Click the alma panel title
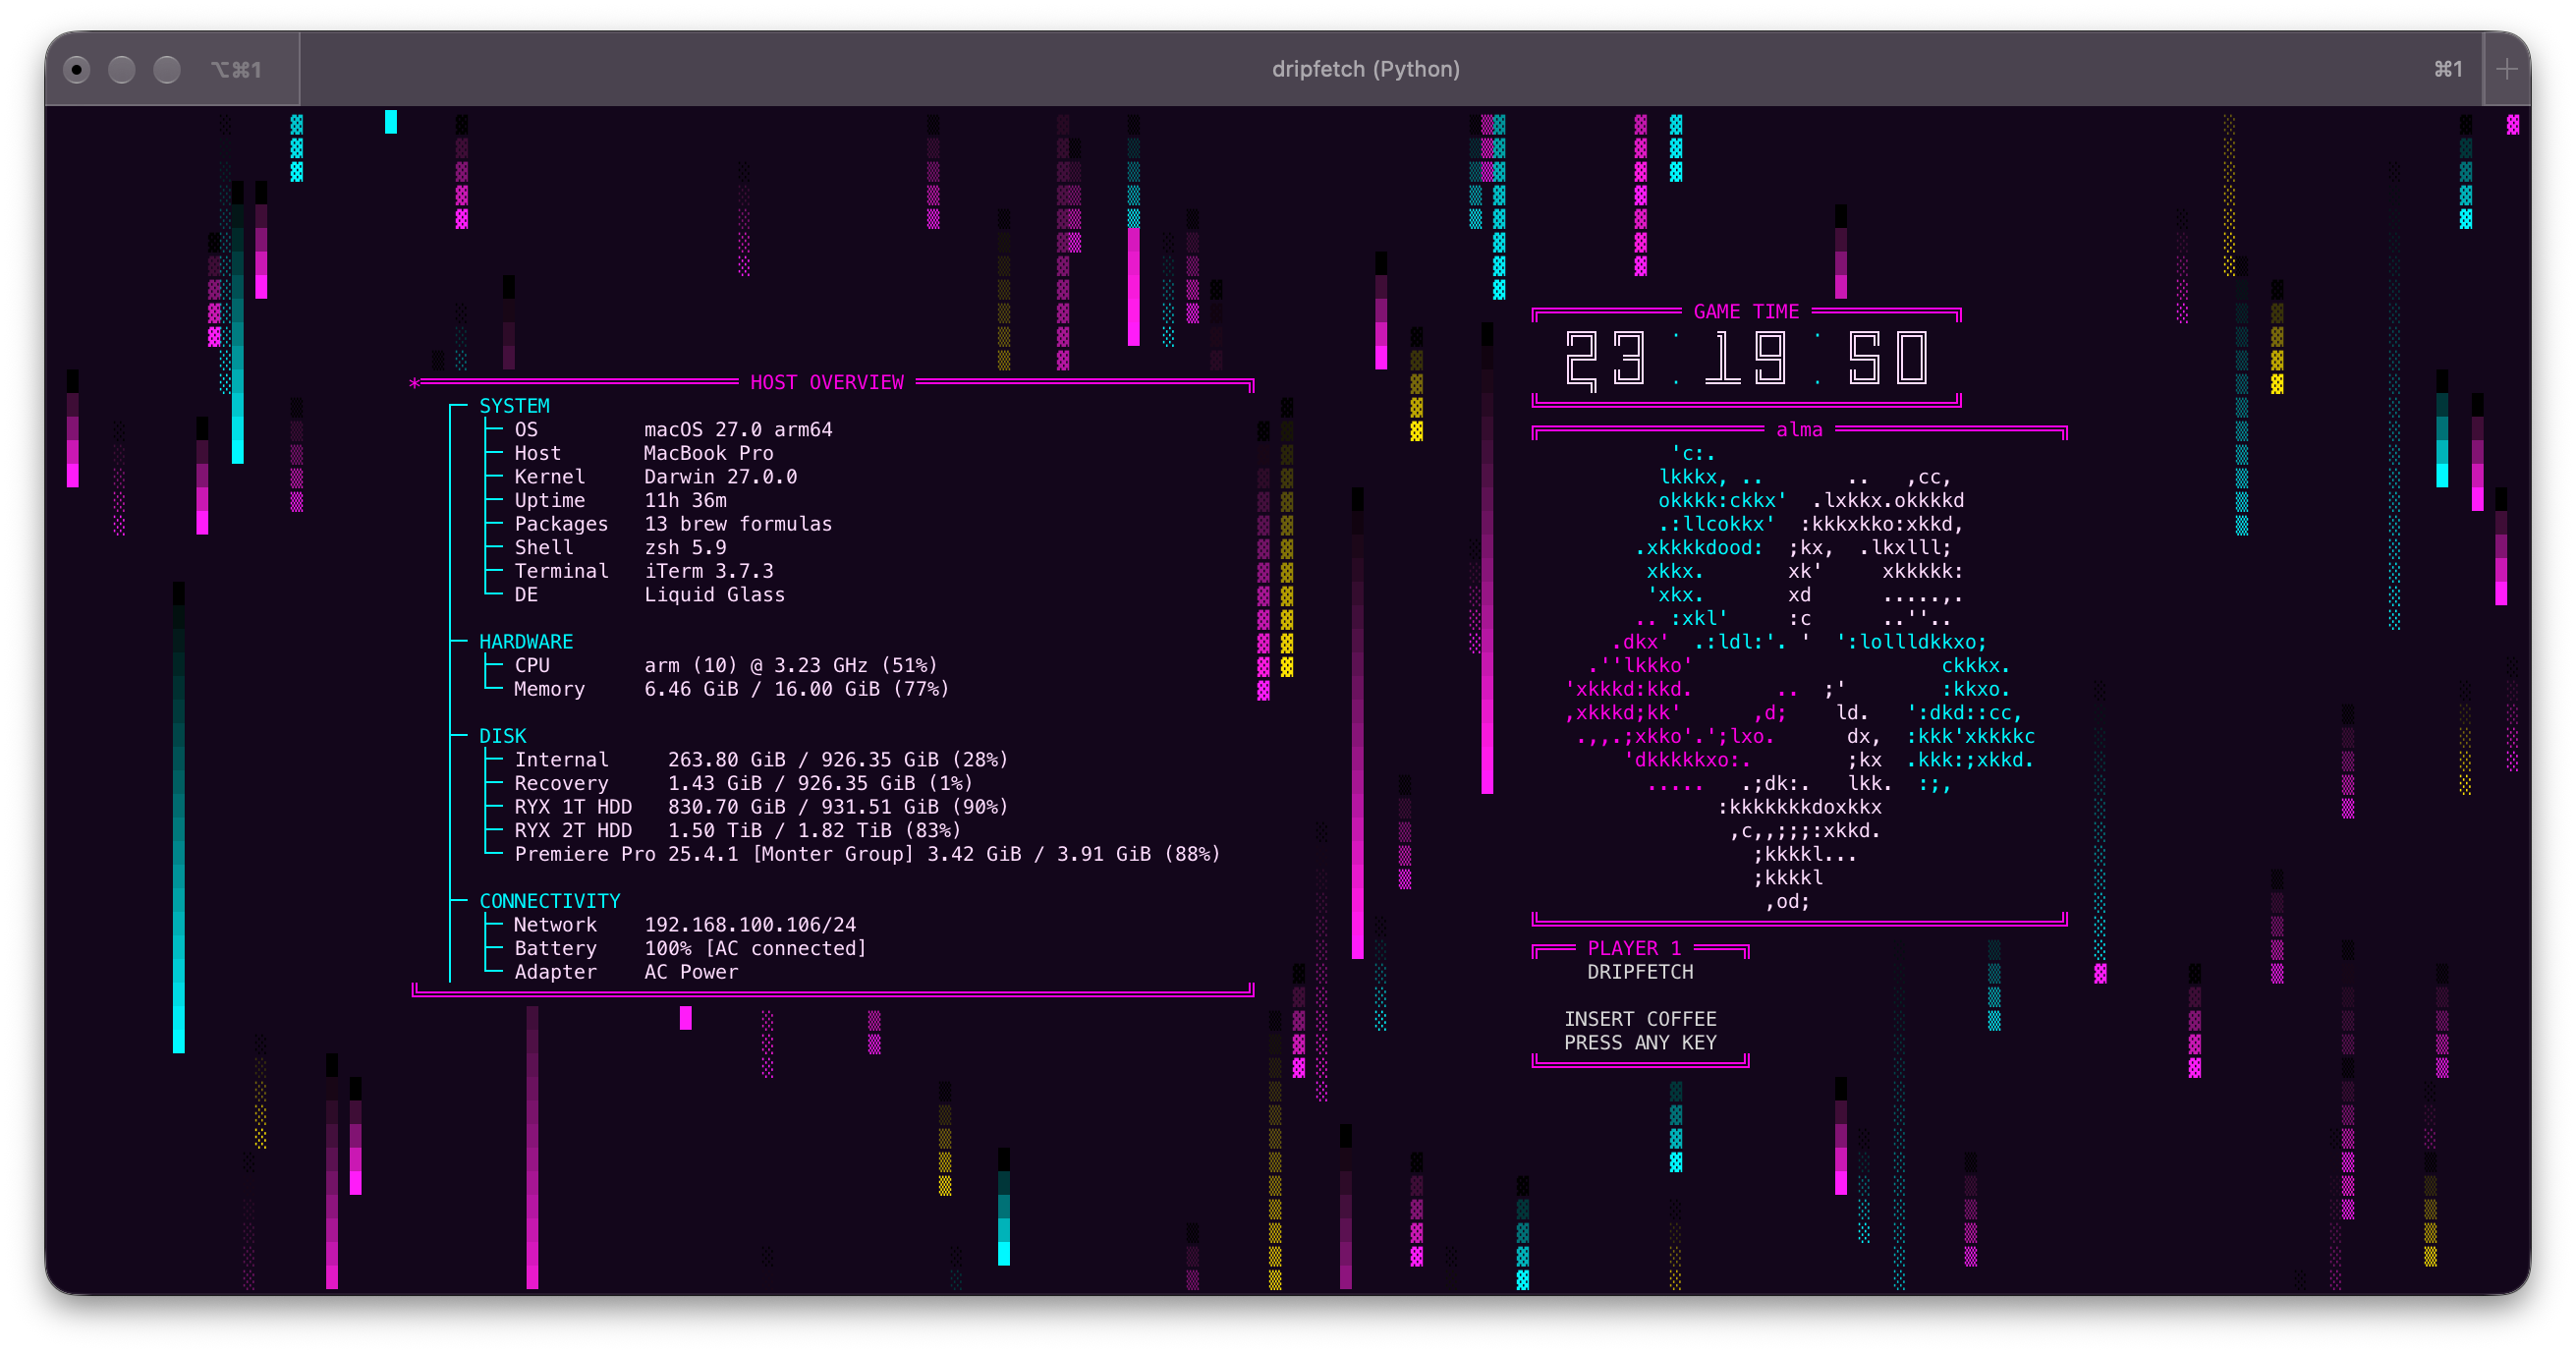This screenshot has width=2576, height=1354. point(1799,430)
